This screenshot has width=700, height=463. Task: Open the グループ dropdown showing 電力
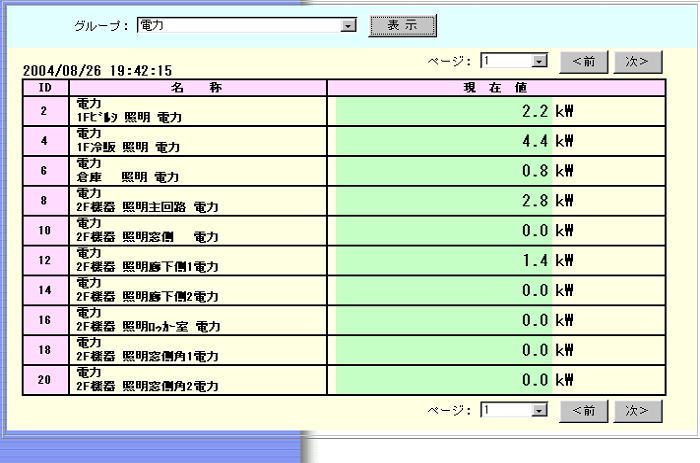247,25
